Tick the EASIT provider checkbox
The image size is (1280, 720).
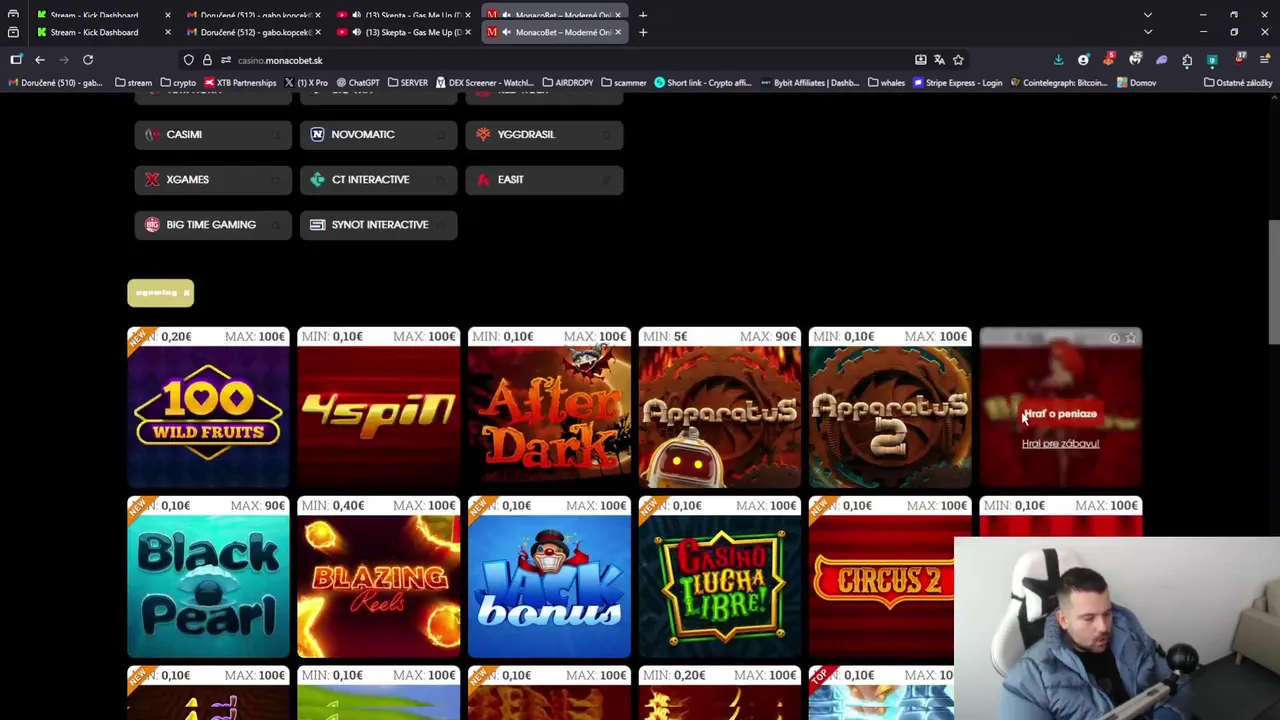pos(607,180)
